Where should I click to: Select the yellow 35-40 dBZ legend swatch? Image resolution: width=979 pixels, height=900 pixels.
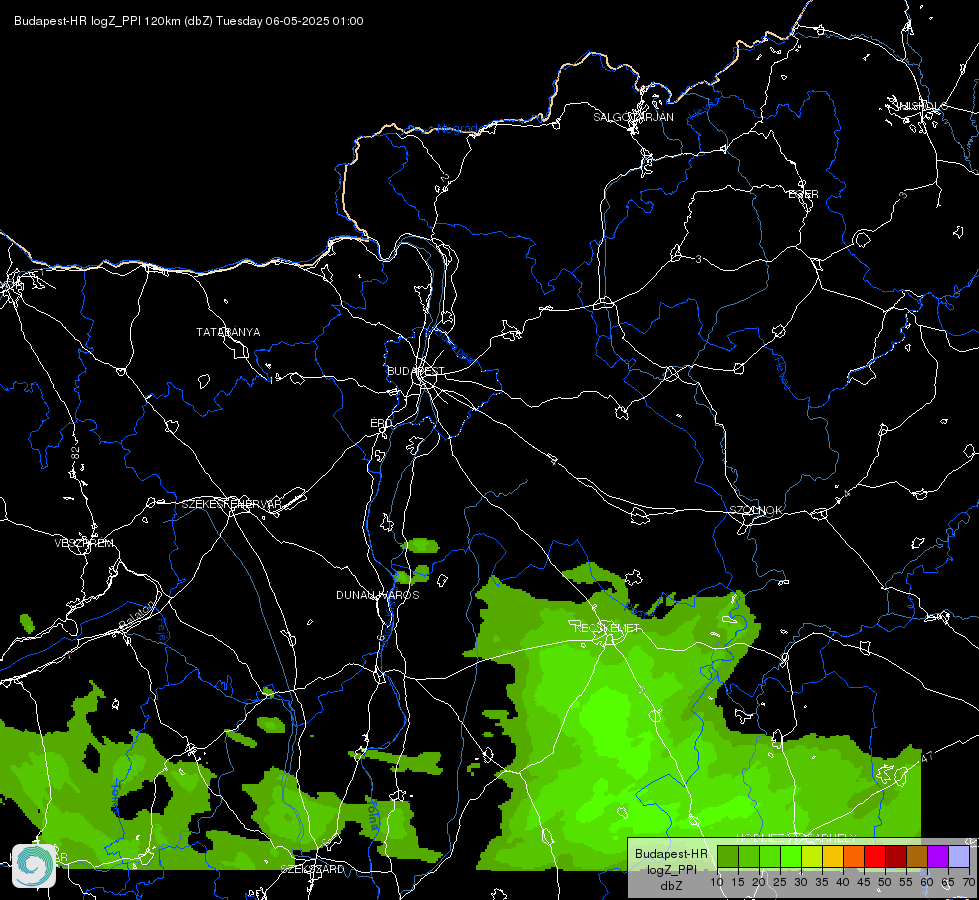(x=833, y=857)
